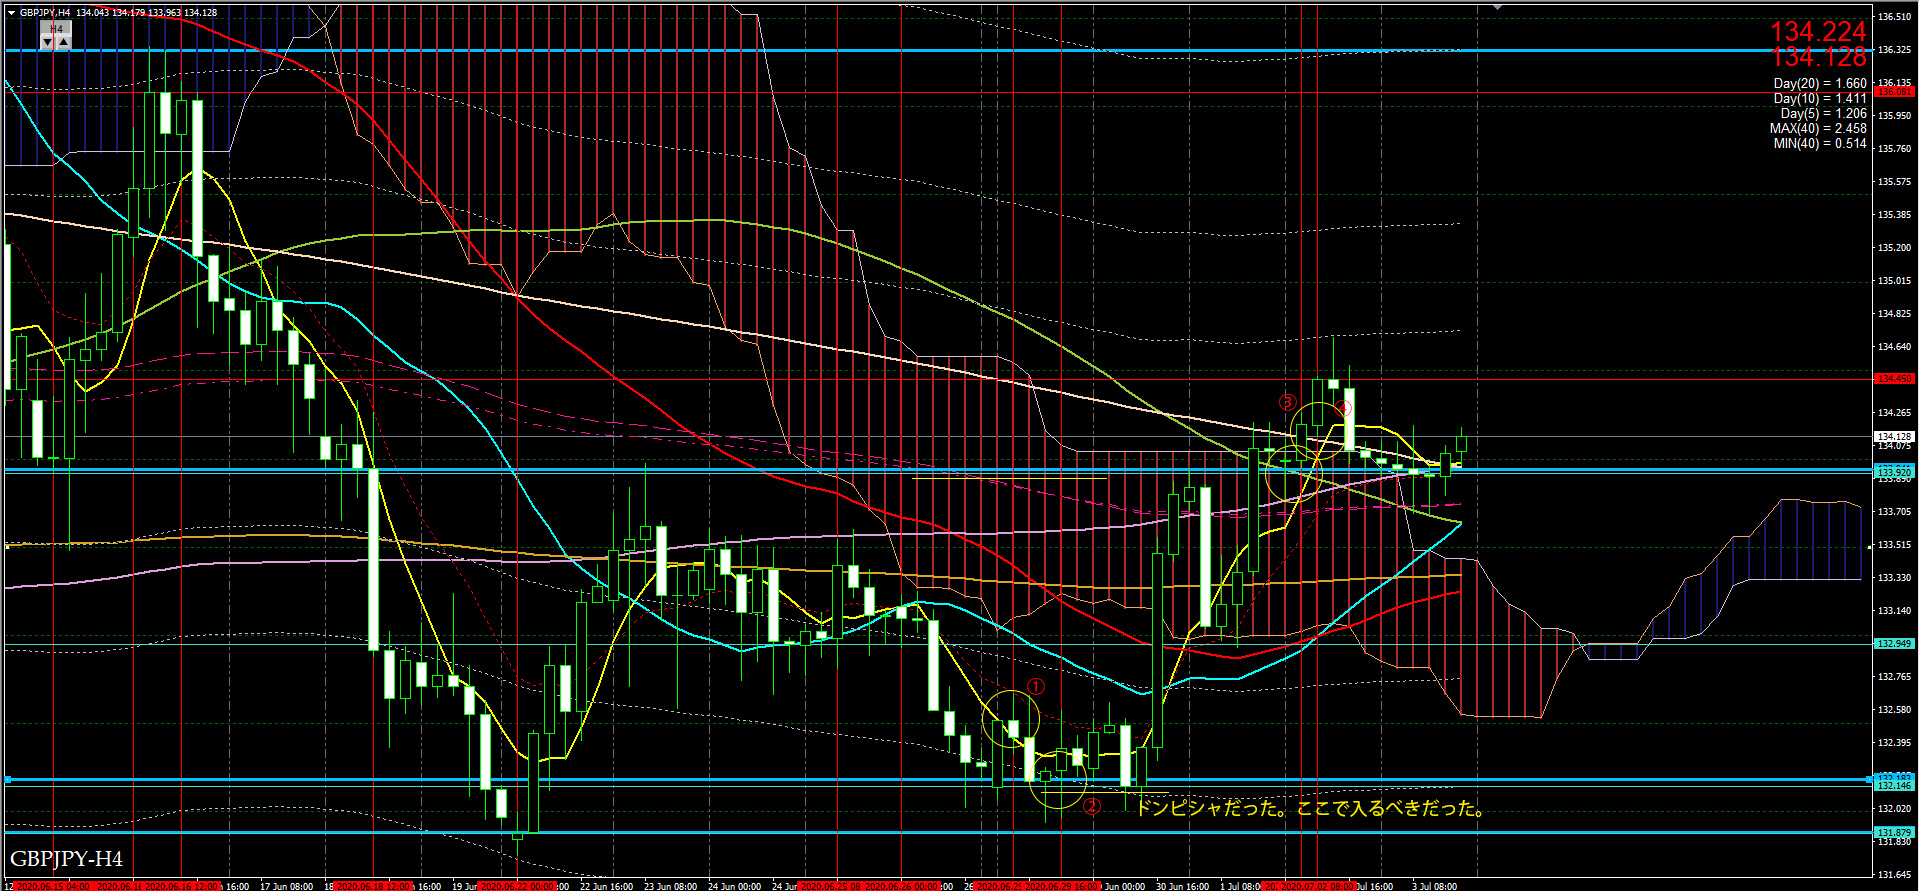The width and height of the screenshot is (1920, 891).
Task: Click the red 136.081 price tag
Action: pos(1893,92)
